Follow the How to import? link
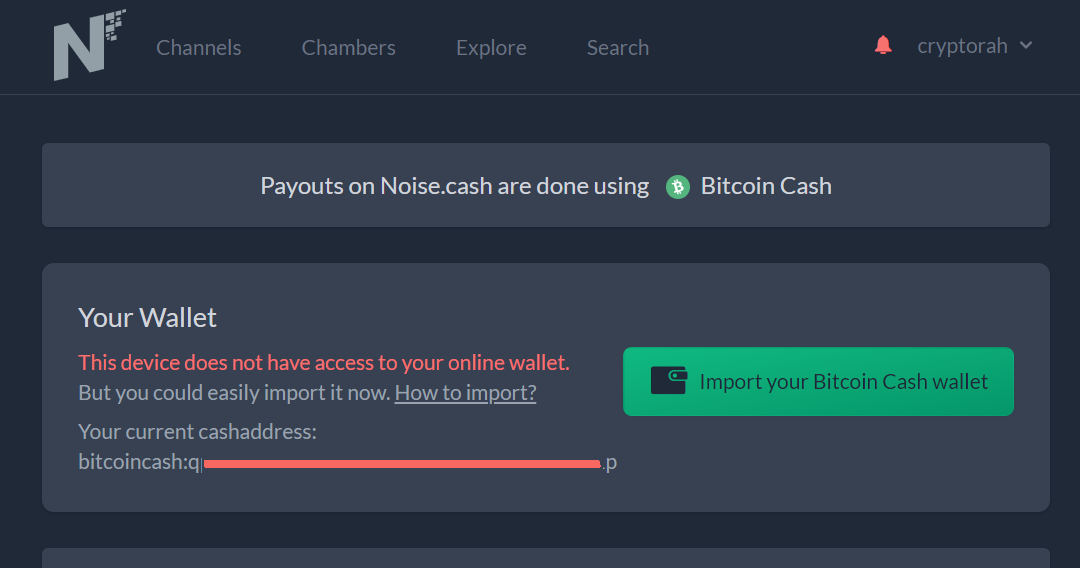The image size is (1080, 568). point(466,392)
